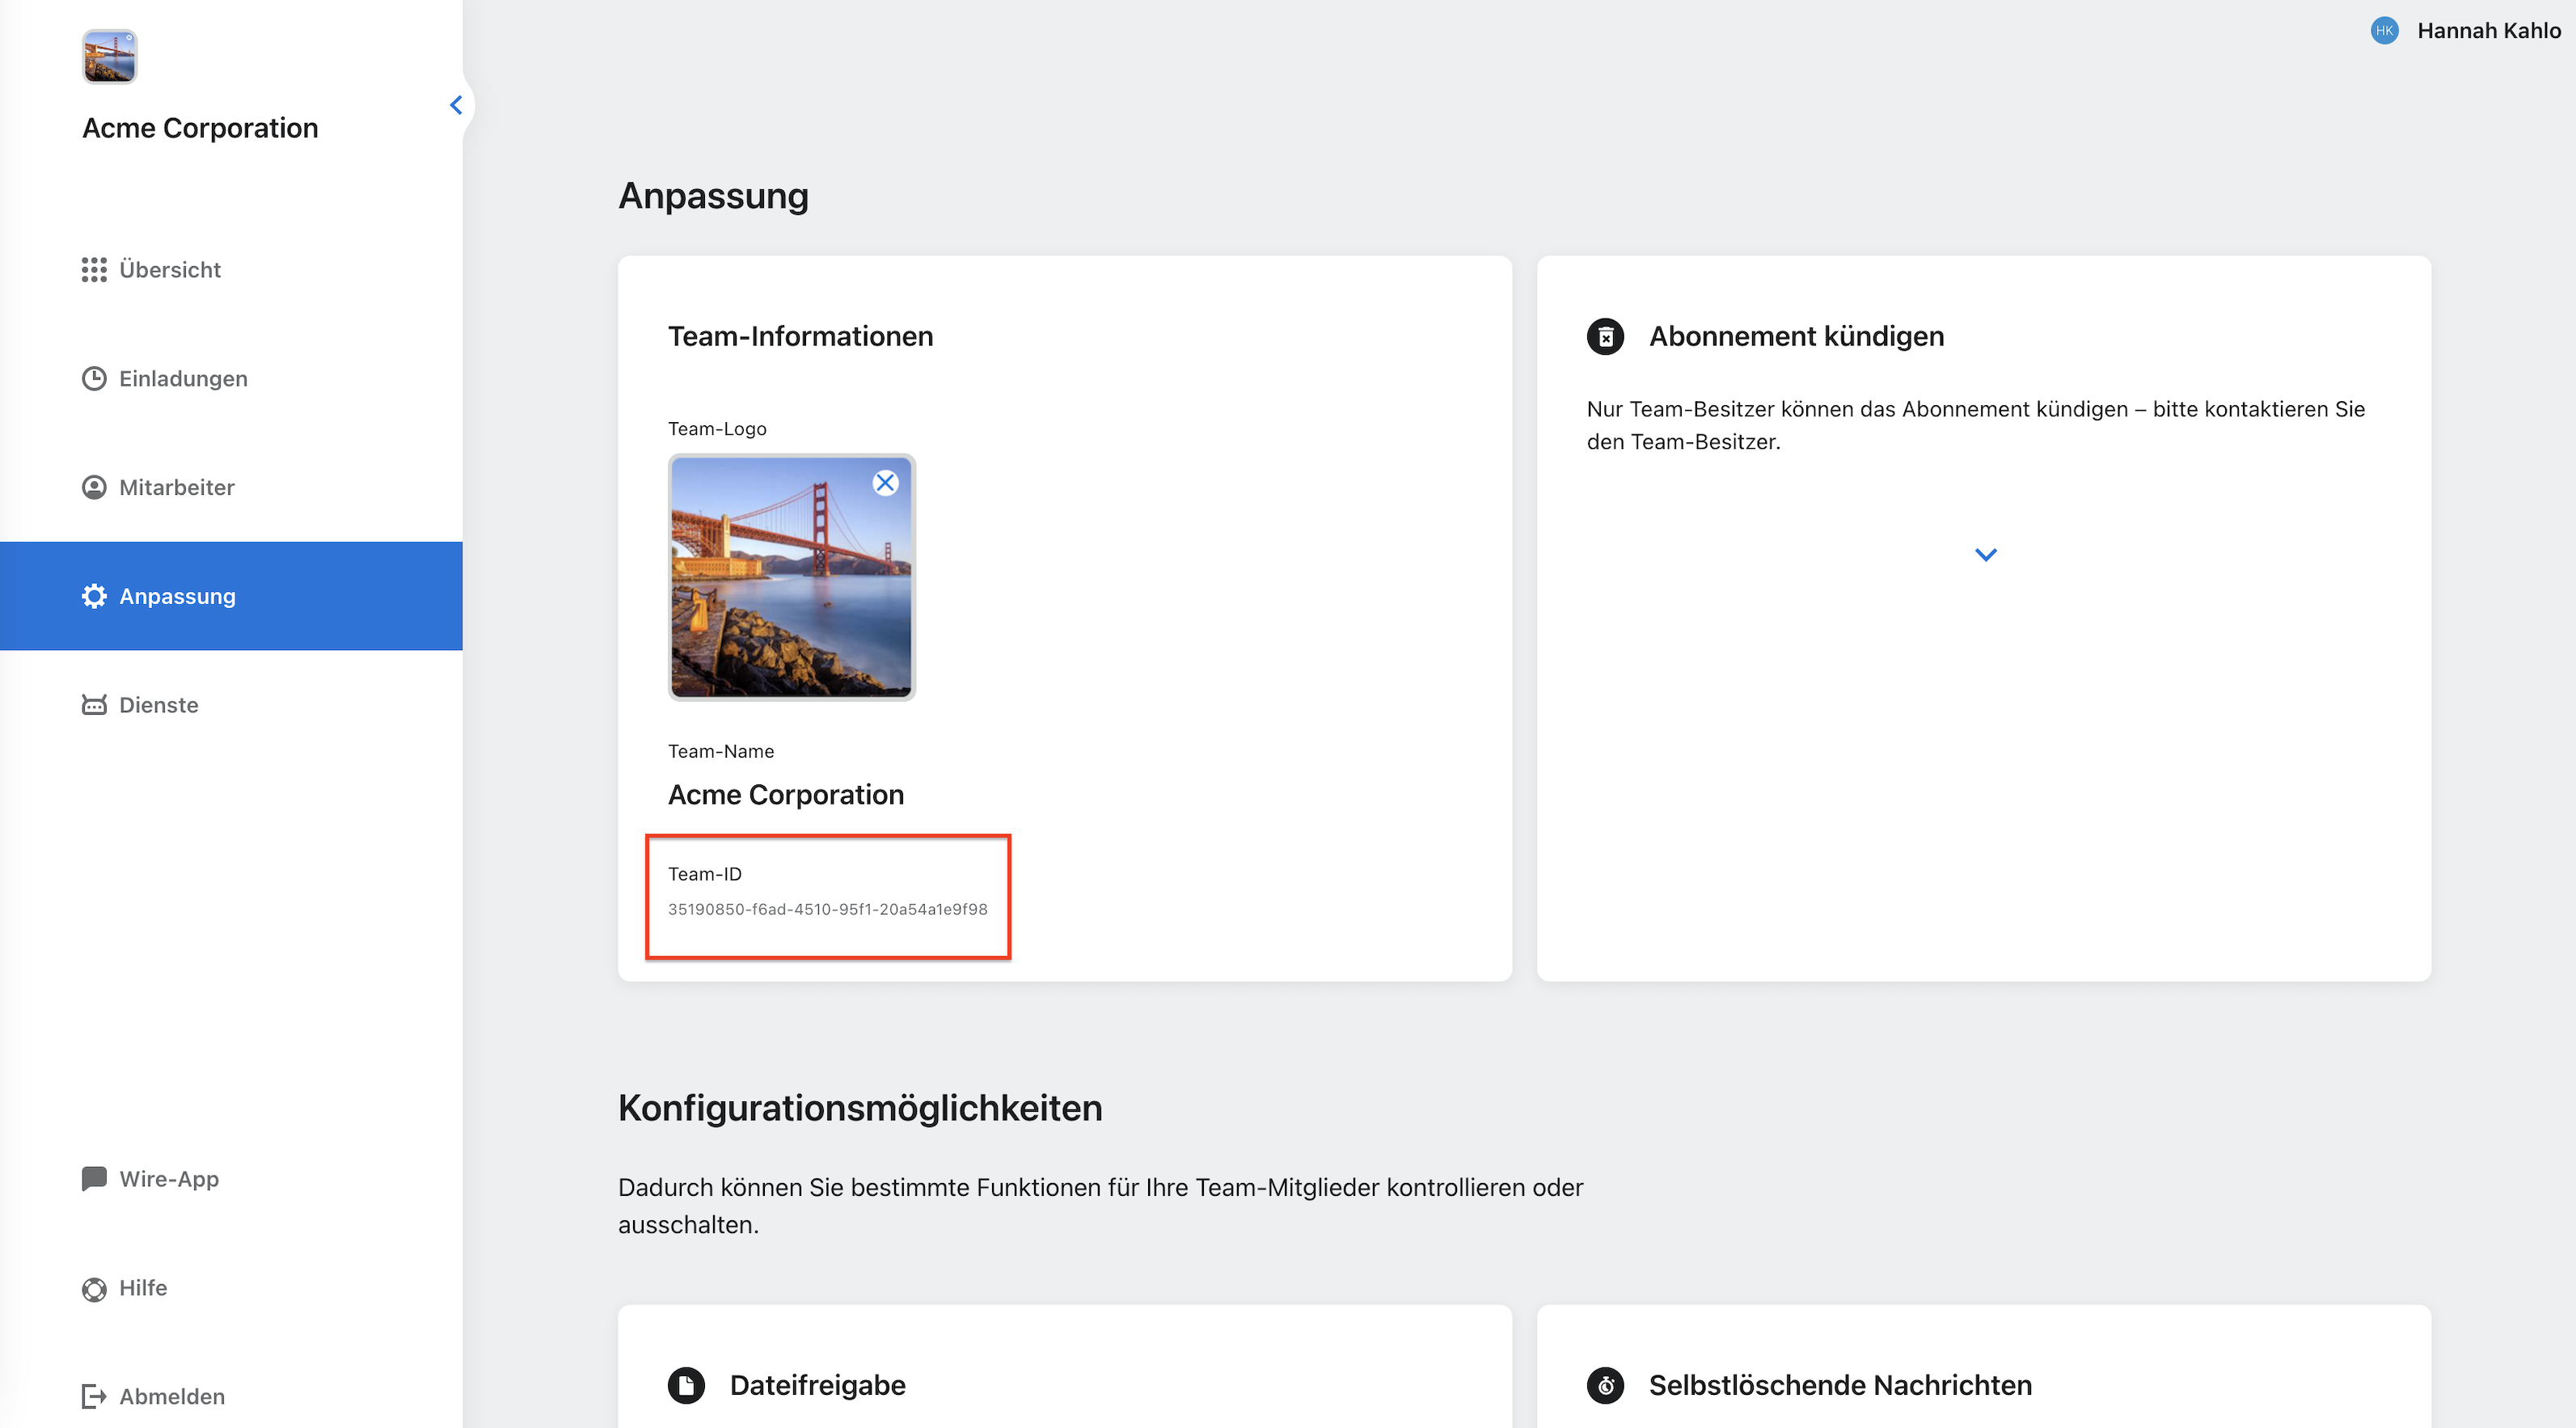Click the Hilfe lifebuoy icon
Viewport: 2576px width, 1428px height.
(94, 1290)
